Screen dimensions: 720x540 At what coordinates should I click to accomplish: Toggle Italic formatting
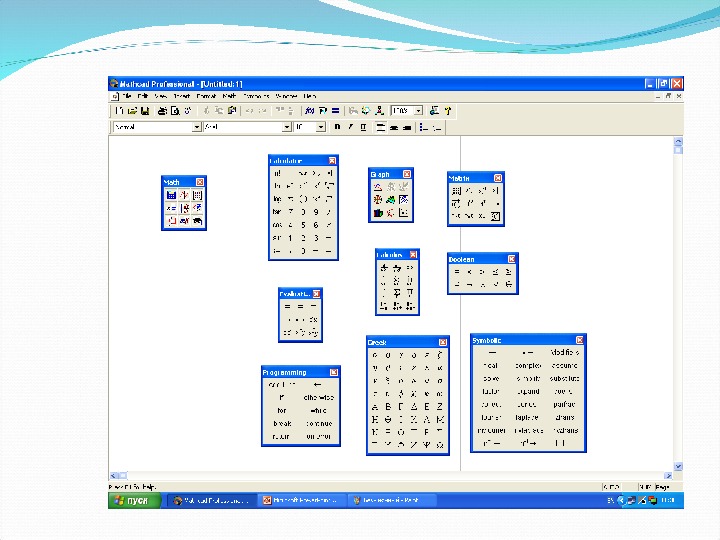pos(350,127)
